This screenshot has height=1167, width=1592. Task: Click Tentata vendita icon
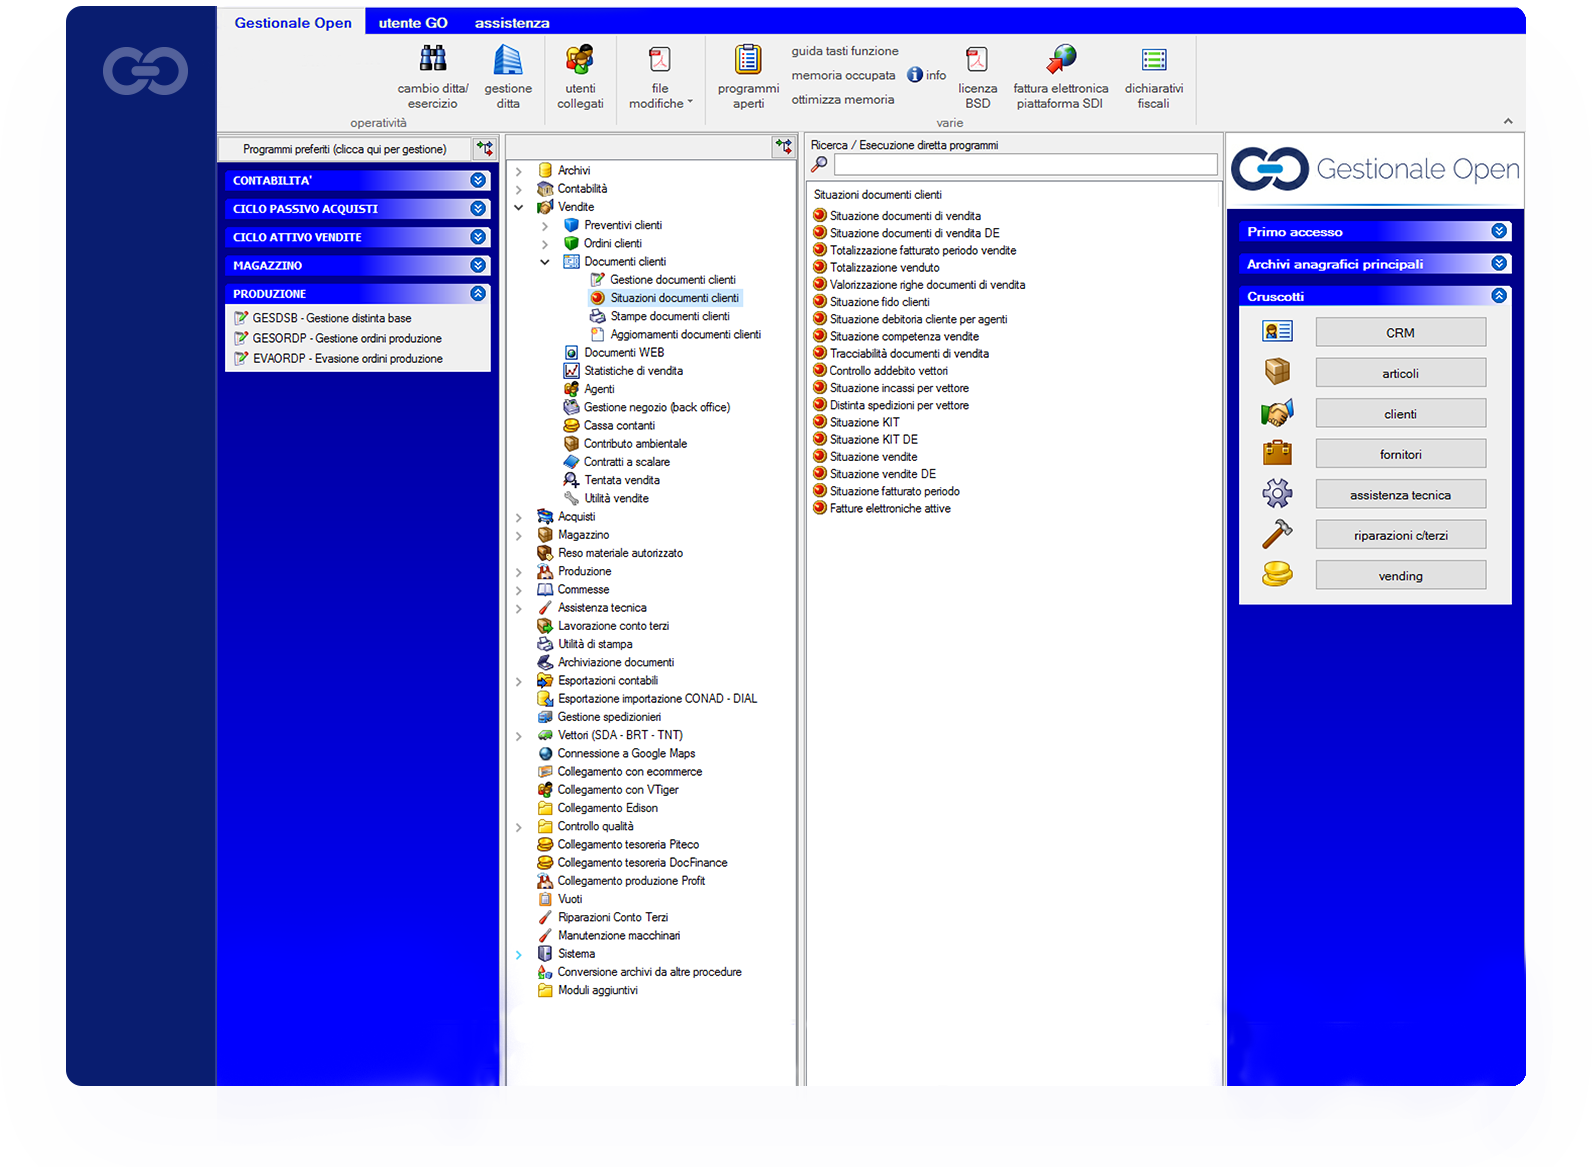tap(571, 480)
